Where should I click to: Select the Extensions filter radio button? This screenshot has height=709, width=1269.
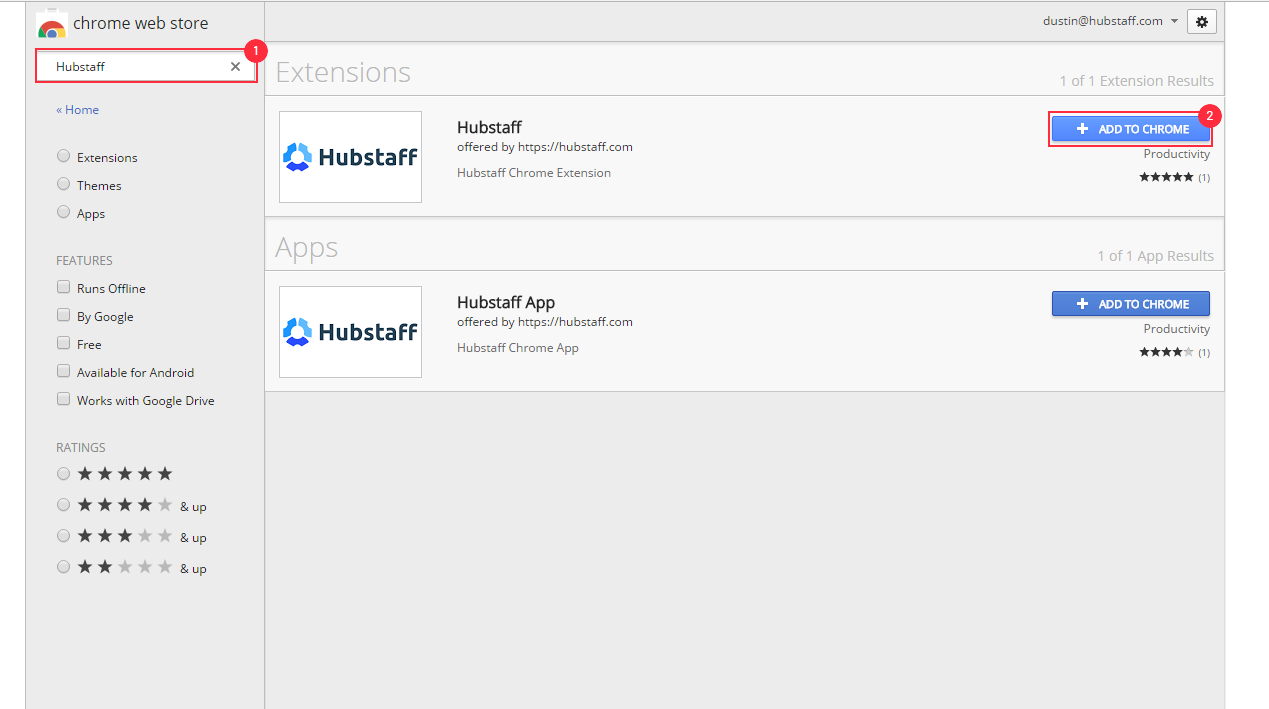[x=63, y=156]
